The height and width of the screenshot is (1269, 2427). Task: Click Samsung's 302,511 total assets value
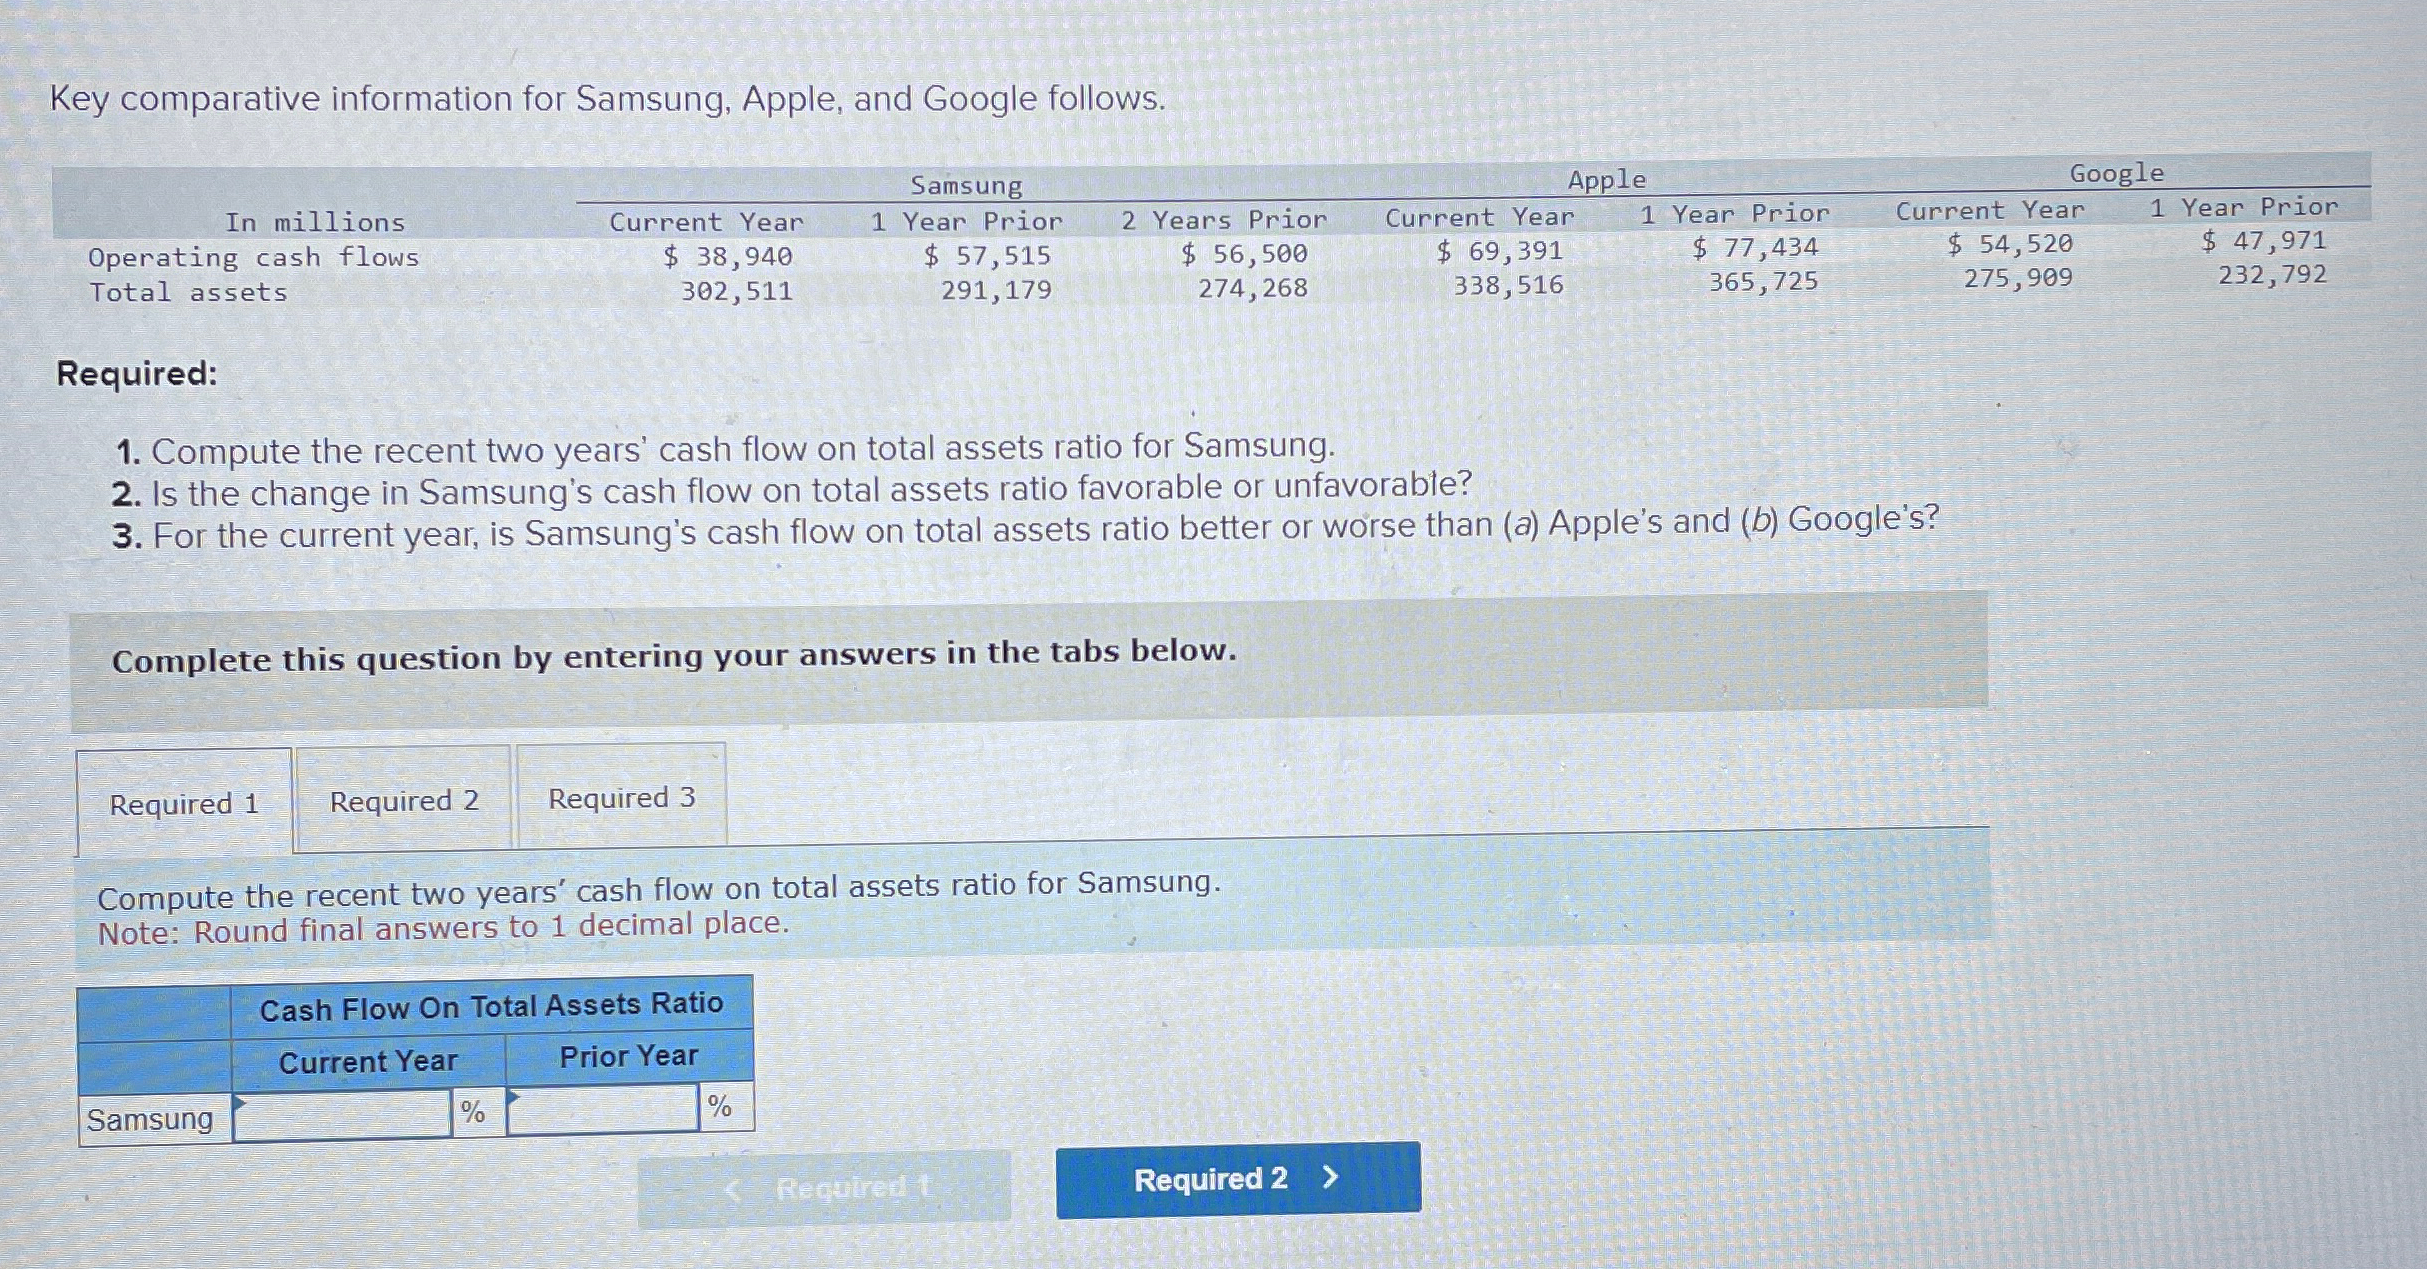(x=737, y=291)
